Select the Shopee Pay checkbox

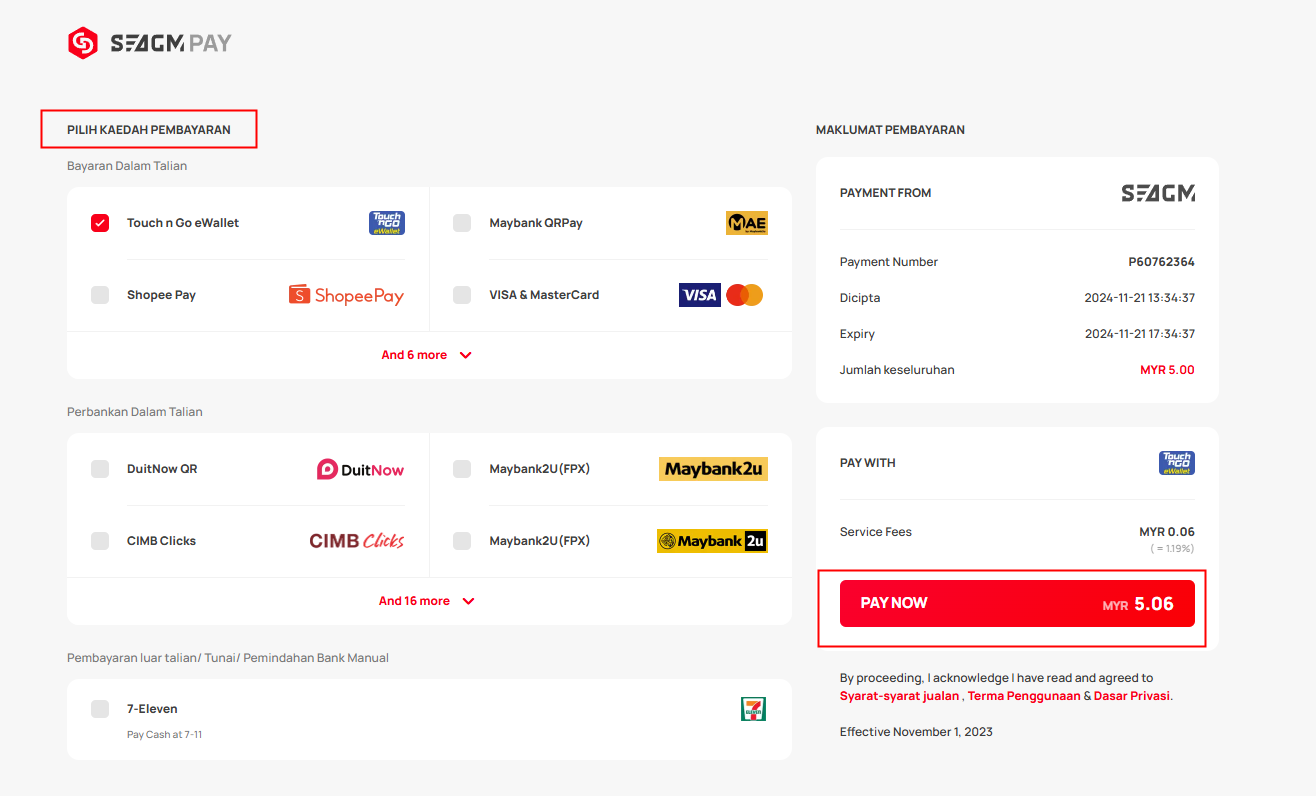click(100, 295)
